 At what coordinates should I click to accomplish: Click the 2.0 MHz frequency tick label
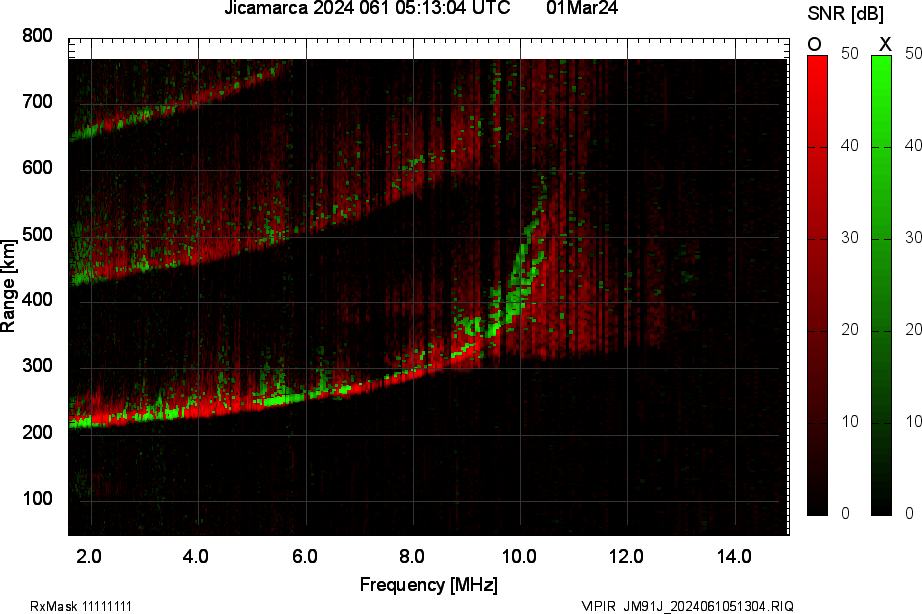tap(89, 556)
